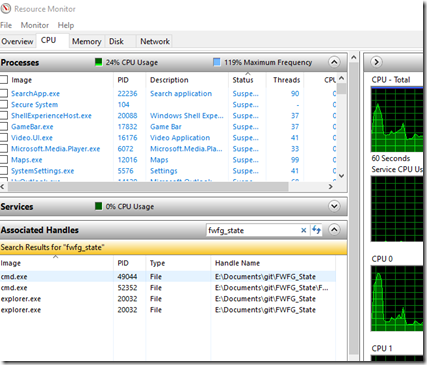427x365 pixels.
Task: Sort processes by Status column
Action: pos(248,80)
